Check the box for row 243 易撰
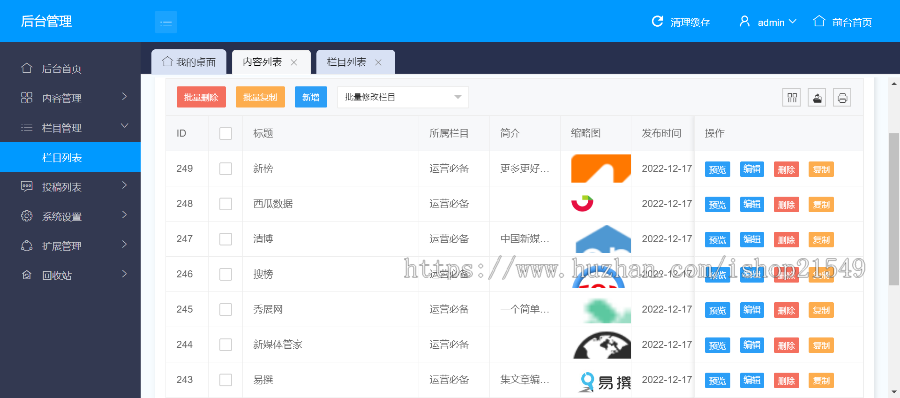900x398 pixels. pyautogui.click(x=226, y=380)
